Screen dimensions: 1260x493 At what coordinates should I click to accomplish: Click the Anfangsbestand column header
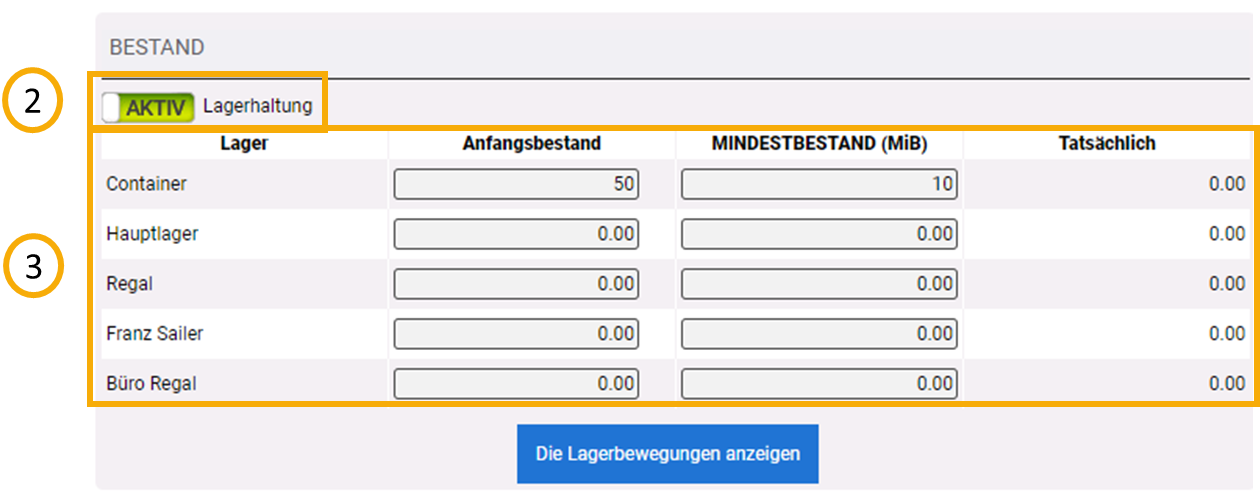click(x=531, y=143)
